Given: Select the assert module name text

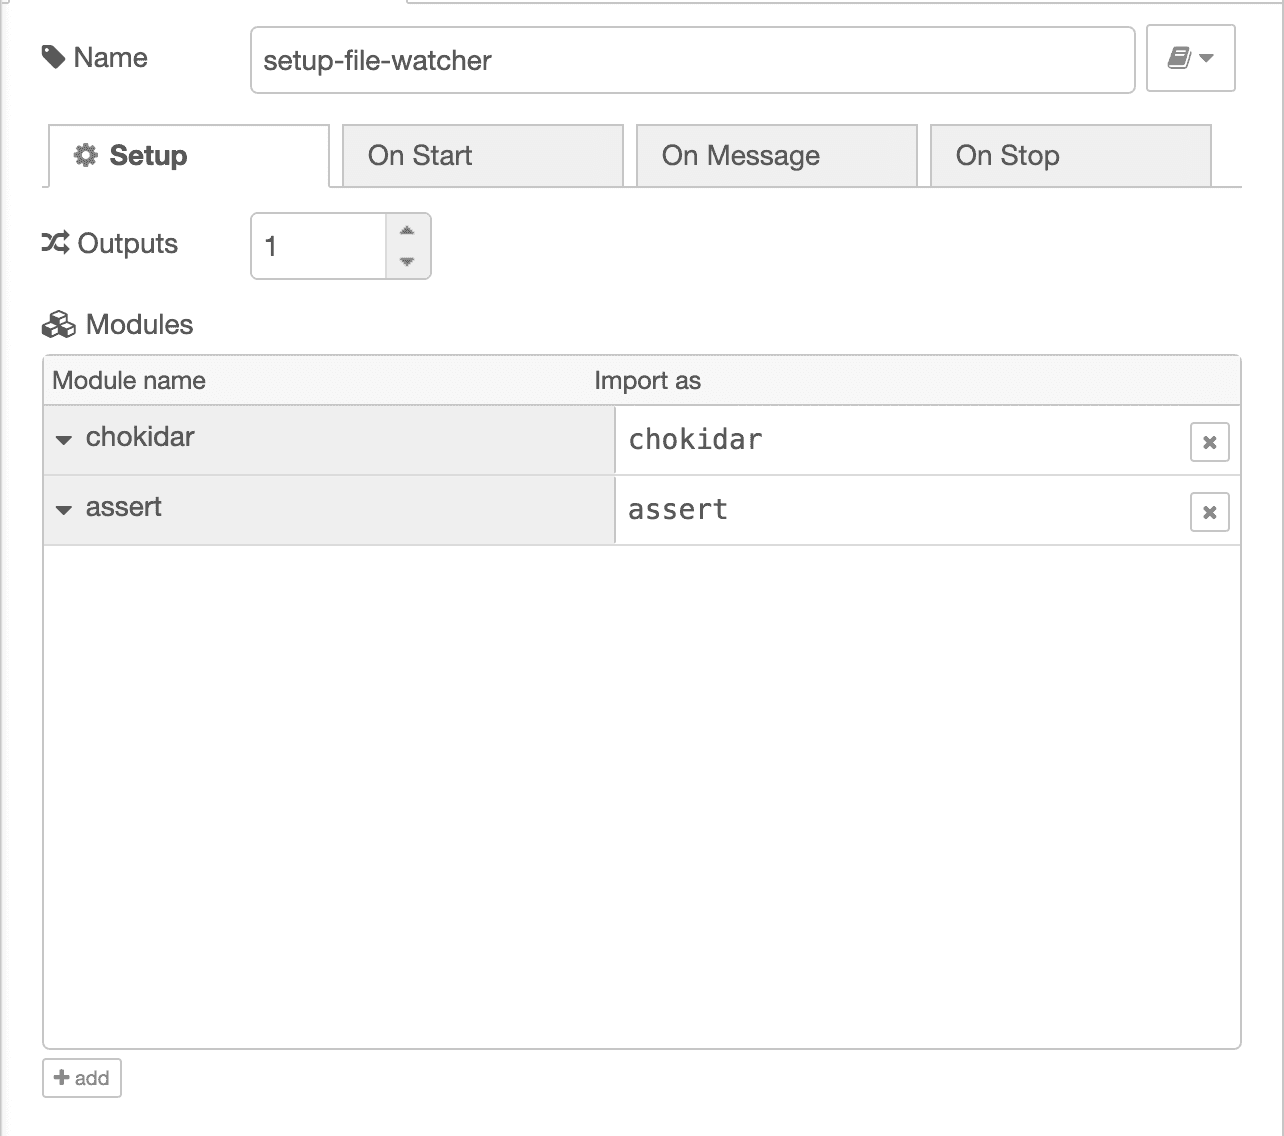Looking at the screenshot, I should click(x=124, y=508).
